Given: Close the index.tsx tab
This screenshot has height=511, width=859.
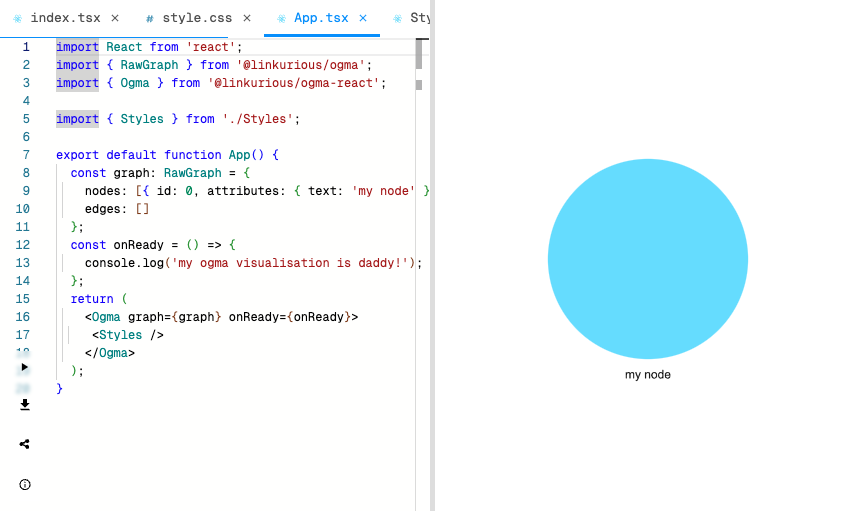Looking at the screenshot, I should pos(115,18).
